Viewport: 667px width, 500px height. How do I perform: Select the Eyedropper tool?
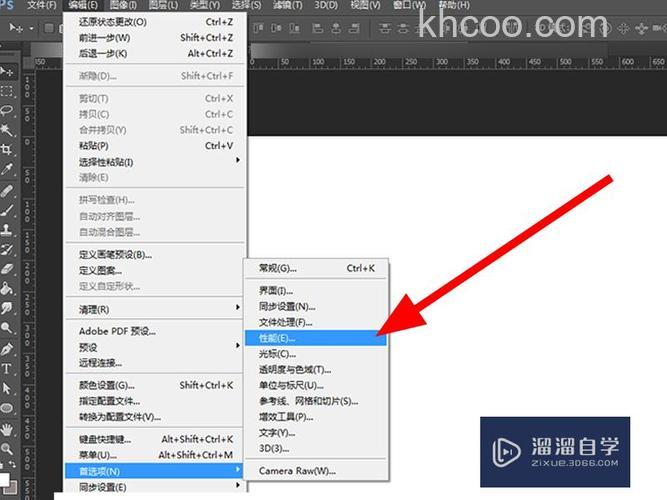point(7,170)
